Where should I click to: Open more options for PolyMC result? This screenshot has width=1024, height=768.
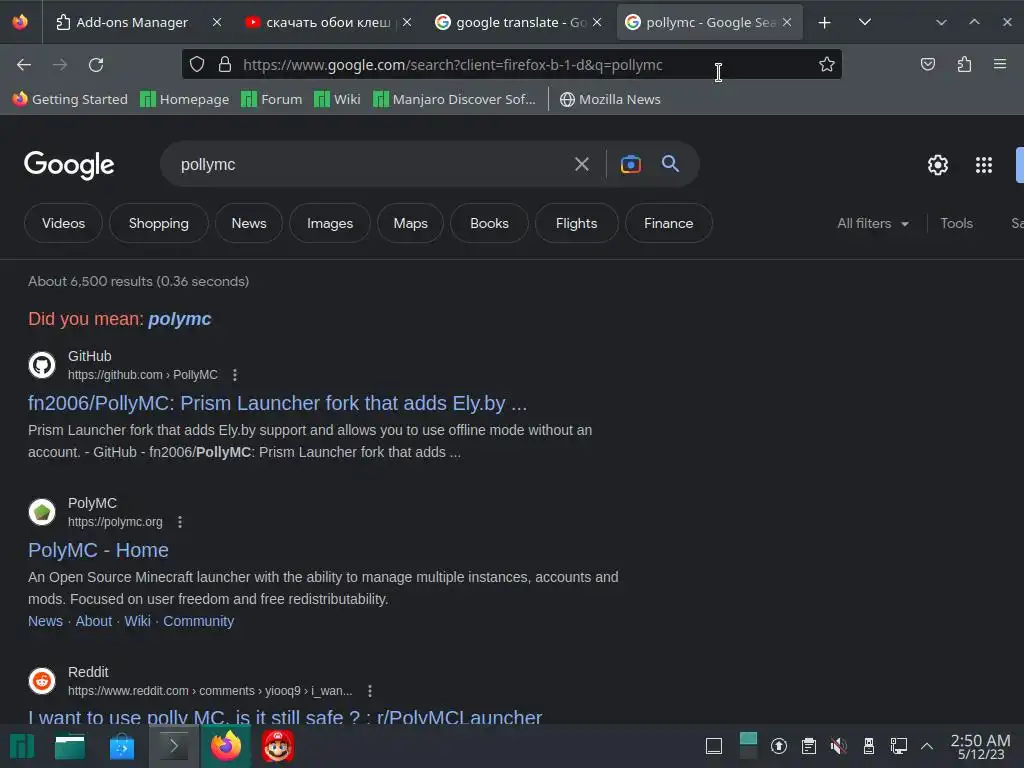(180, 522)
